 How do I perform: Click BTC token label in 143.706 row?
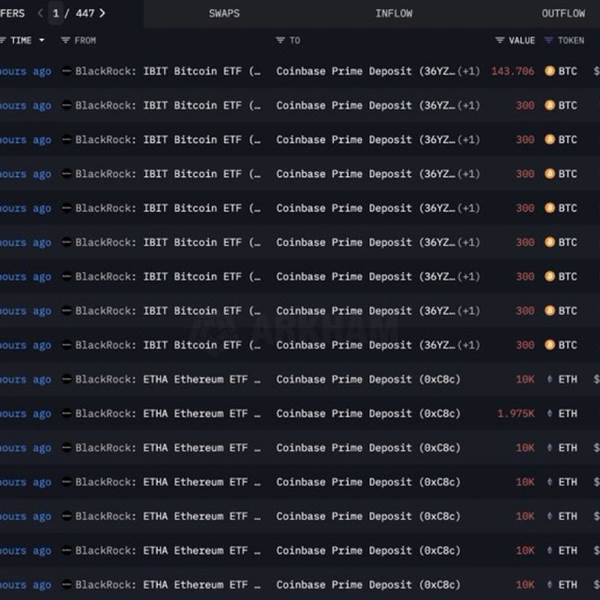point(567,71)
